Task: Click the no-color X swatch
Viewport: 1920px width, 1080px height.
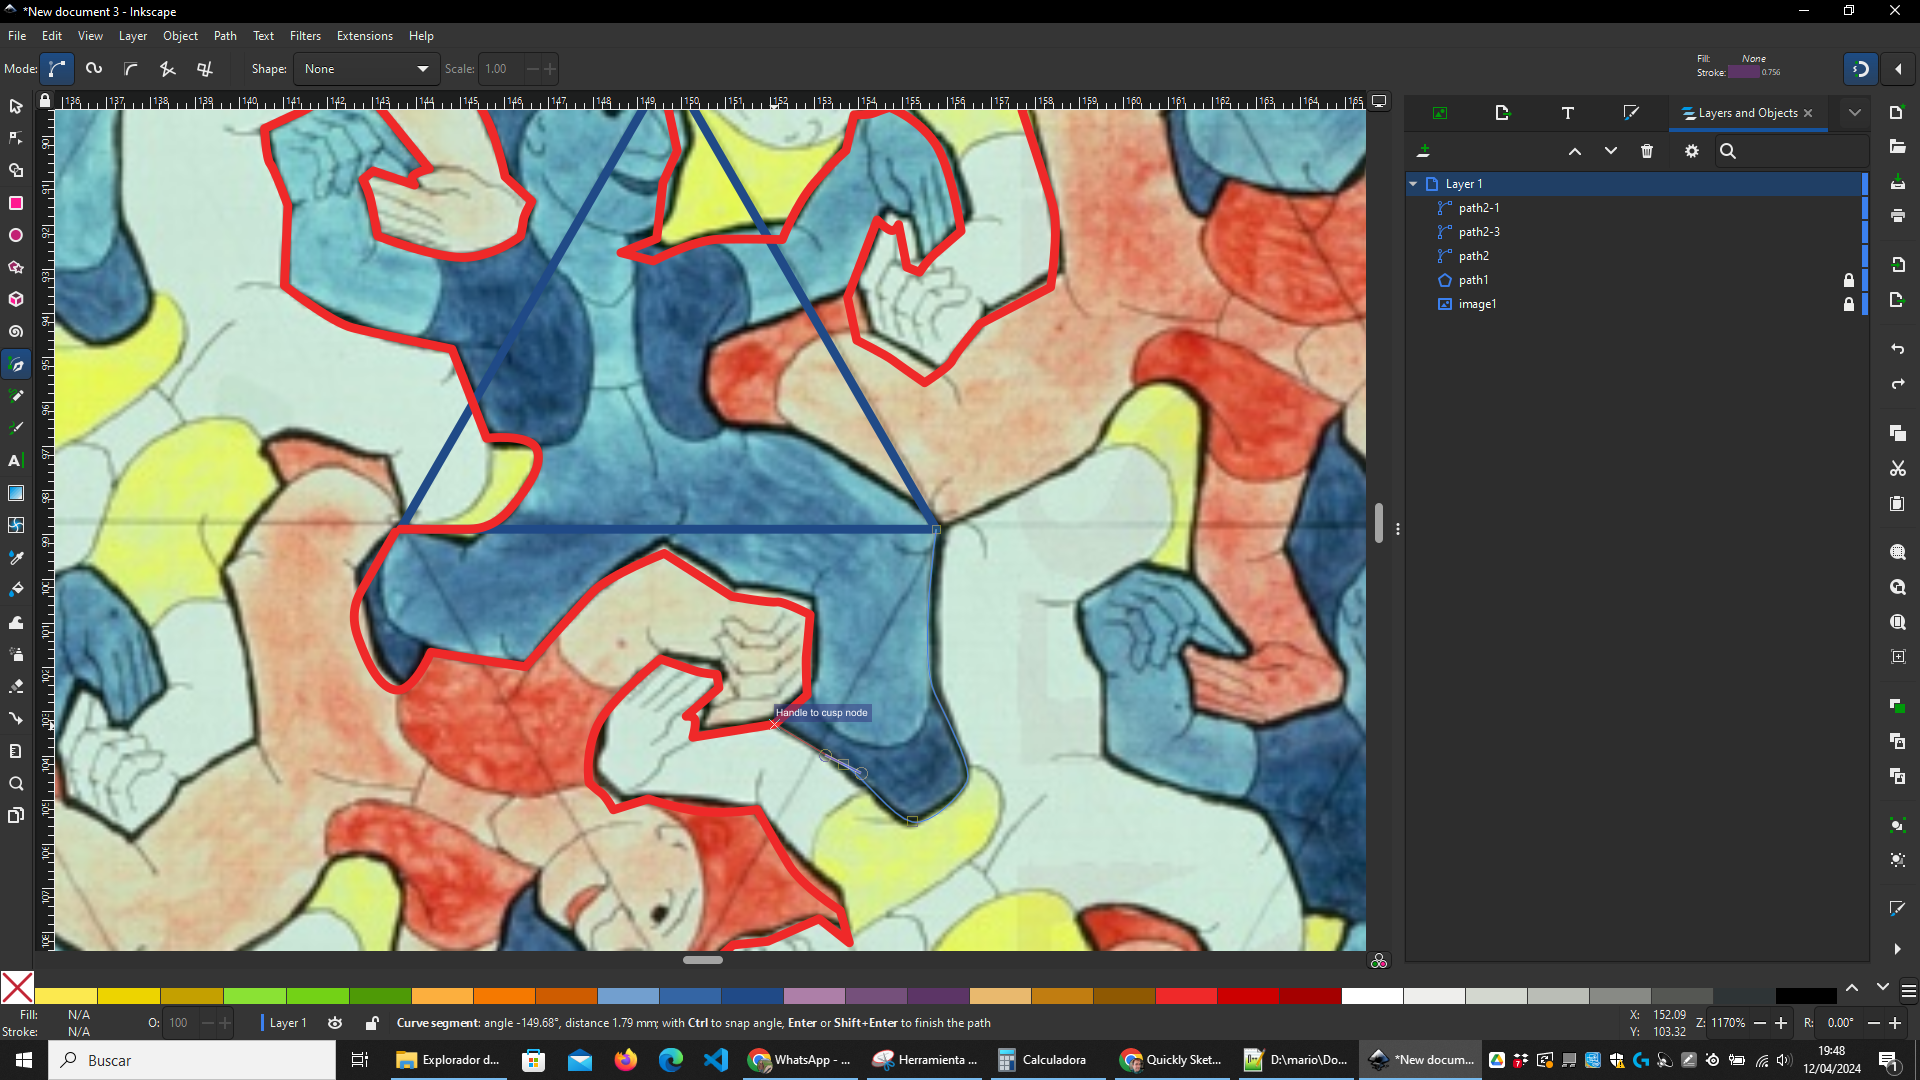Action: (x=17, y=988)
